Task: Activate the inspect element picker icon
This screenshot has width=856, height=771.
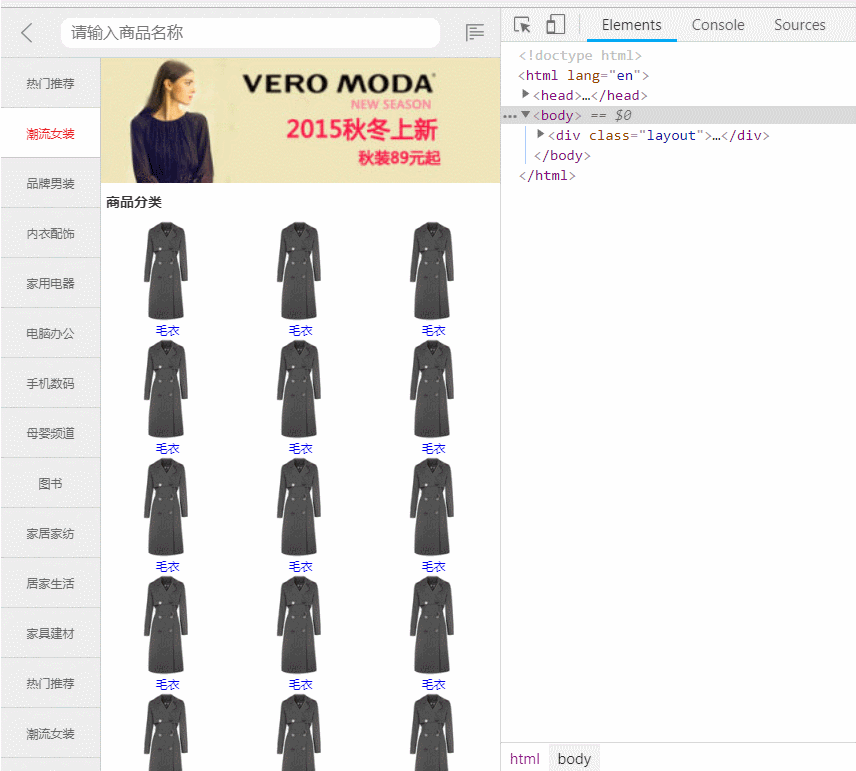Action: [x=522, y=25]
